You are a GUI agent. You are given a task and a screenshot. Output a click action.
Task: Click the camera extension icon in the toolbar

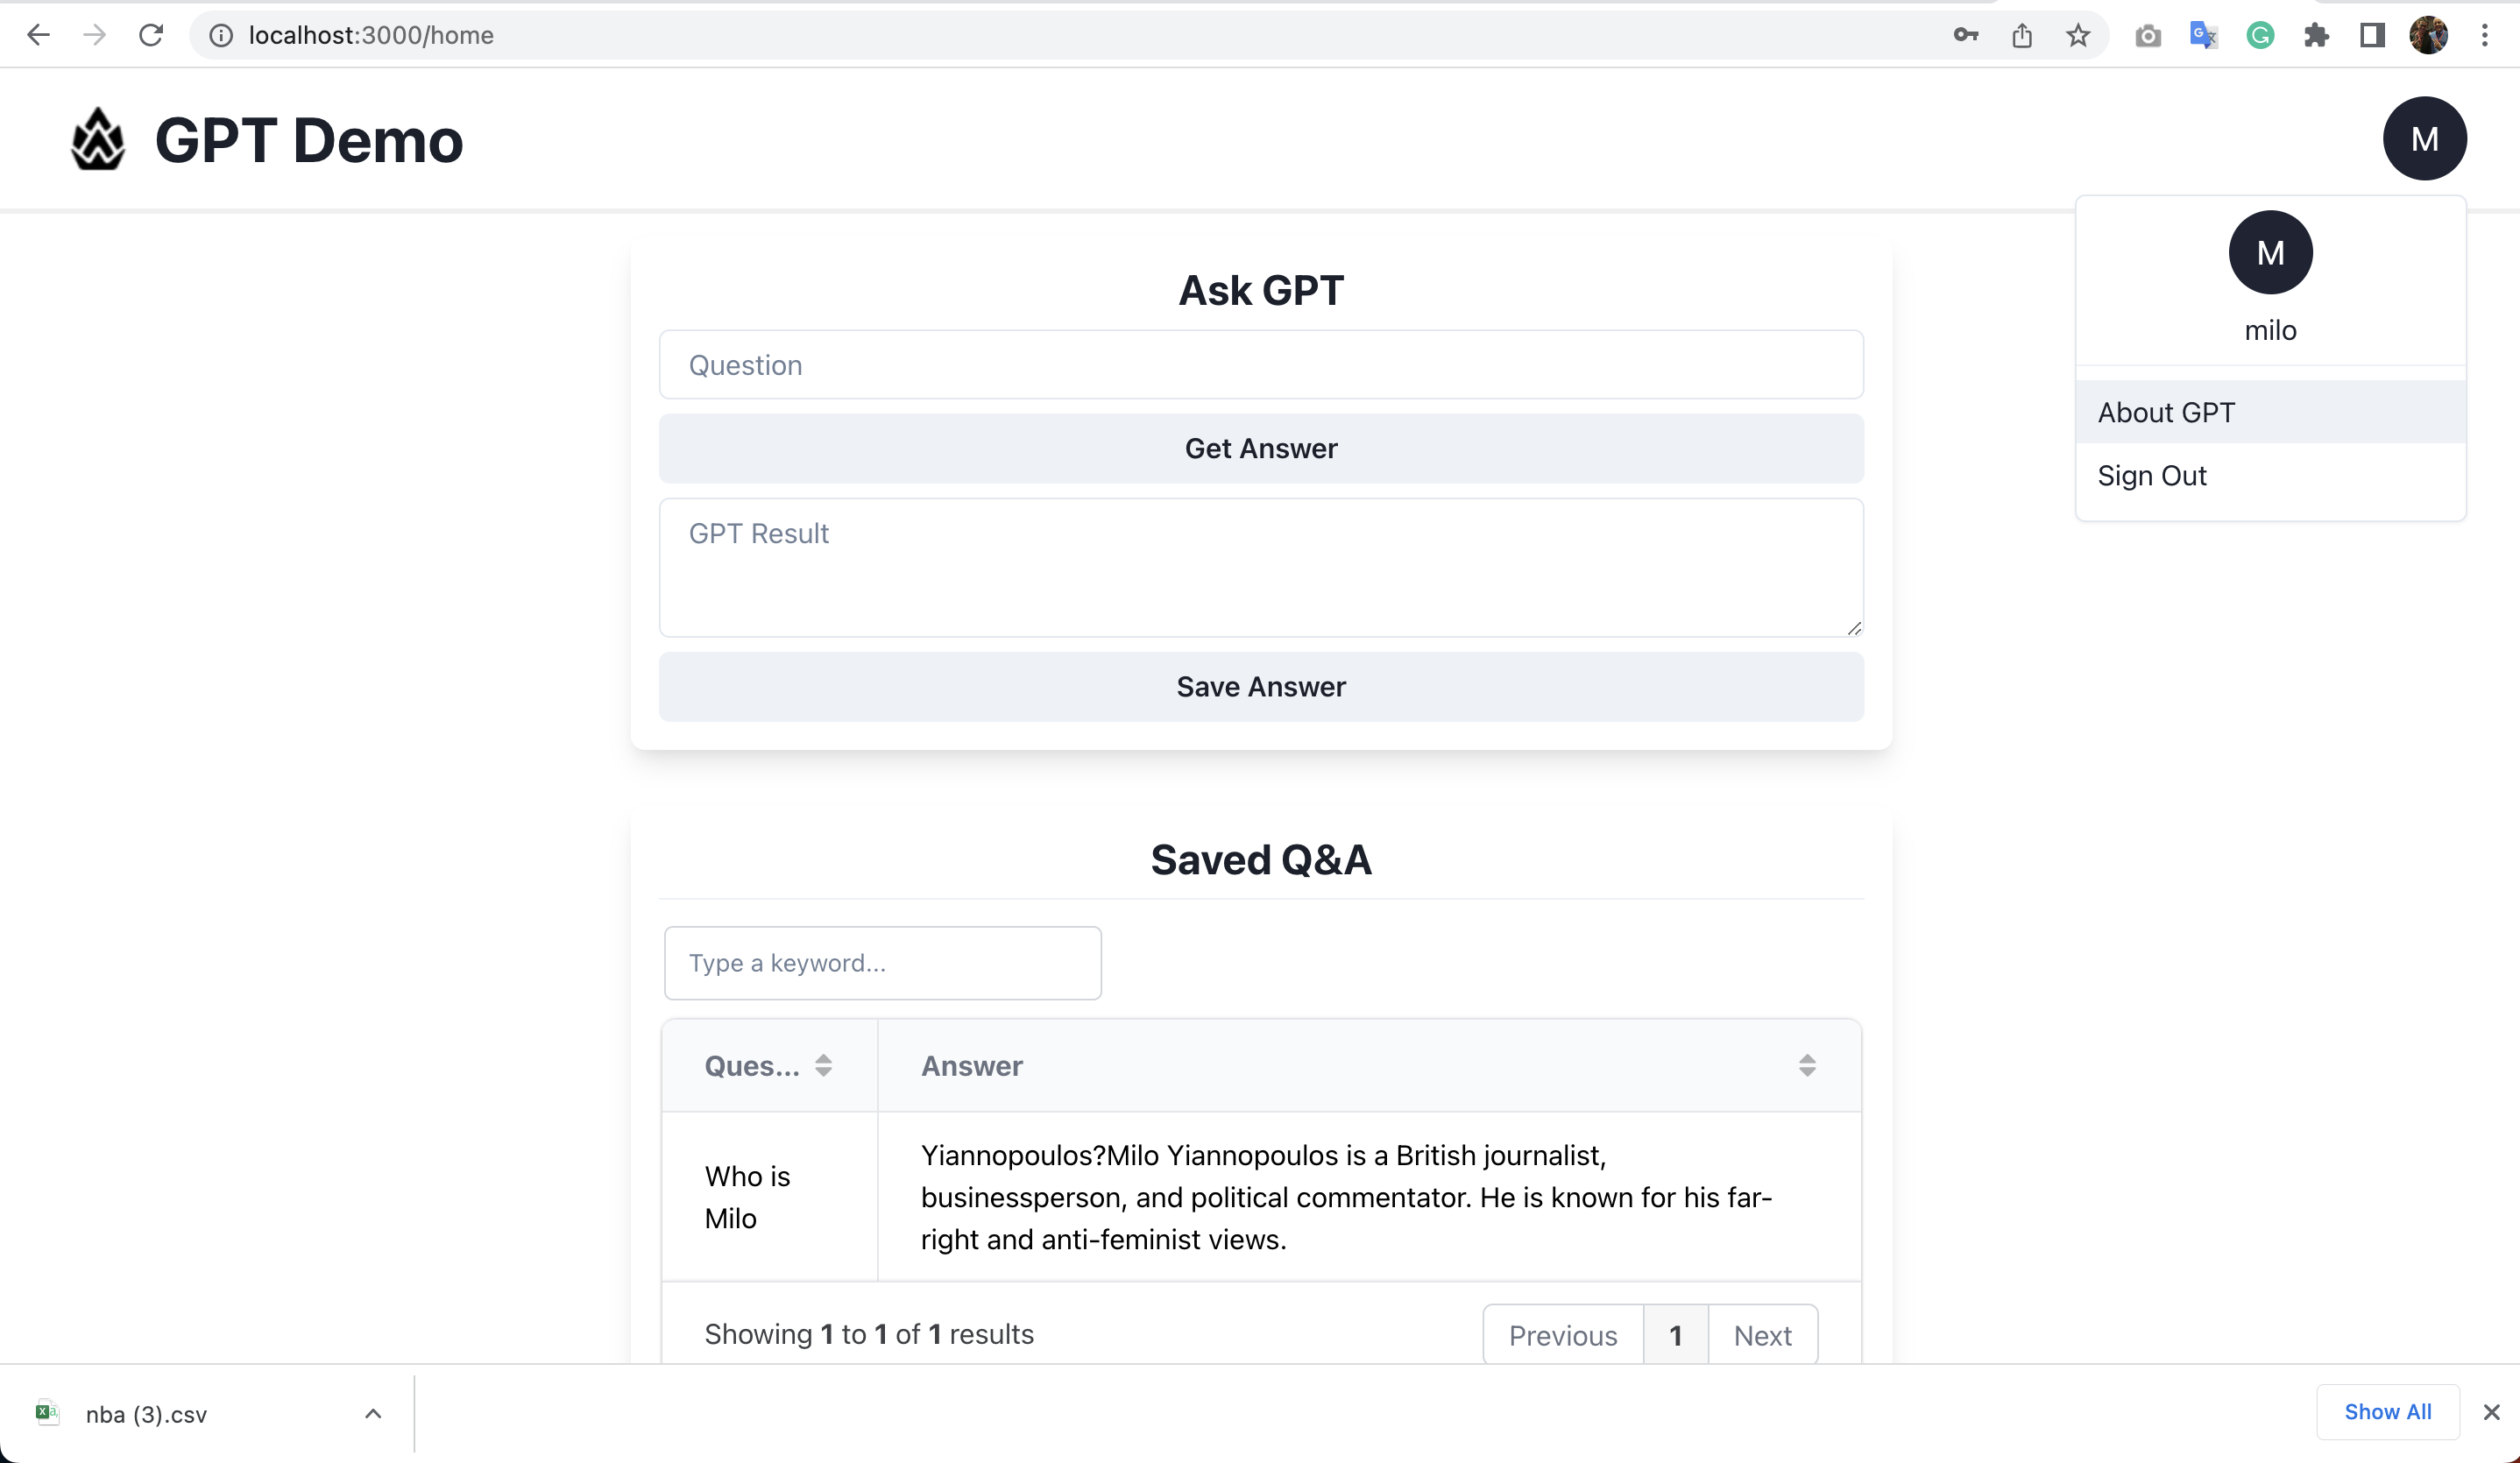[x=2148, y=35]
